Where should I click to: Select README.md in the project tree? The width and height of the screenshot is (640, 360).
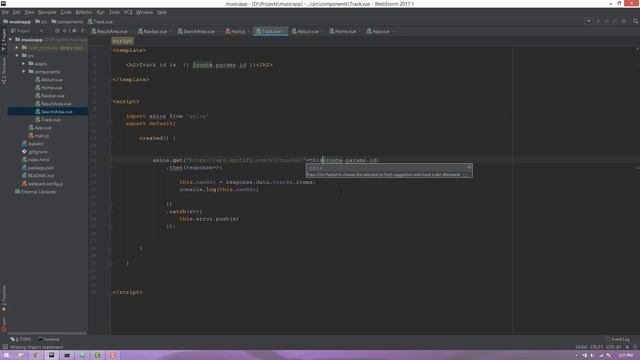pyautogui.click(x=38, y=176)
